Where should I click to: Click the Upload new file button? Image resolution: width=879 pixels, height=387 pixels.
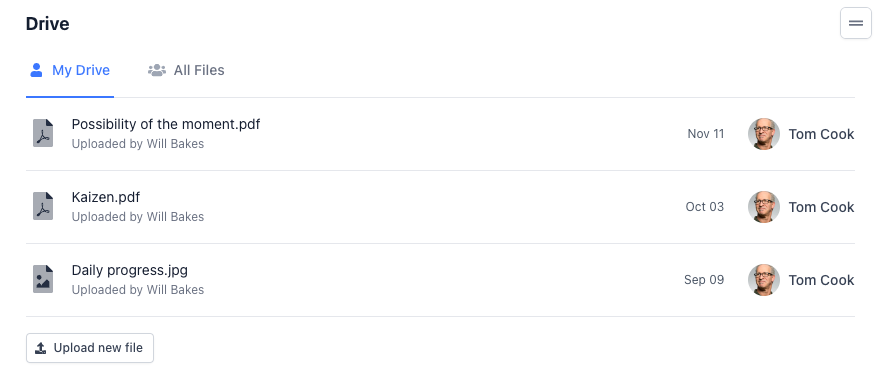click(90, 348)
